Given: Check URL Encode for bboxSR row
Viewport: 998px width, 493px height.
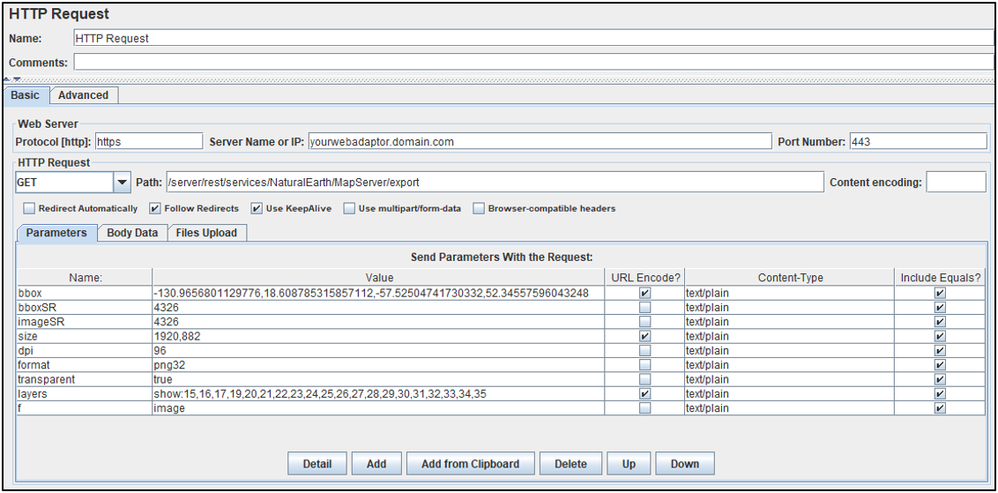Looking at the screenshot, I should tap(645, 307).
